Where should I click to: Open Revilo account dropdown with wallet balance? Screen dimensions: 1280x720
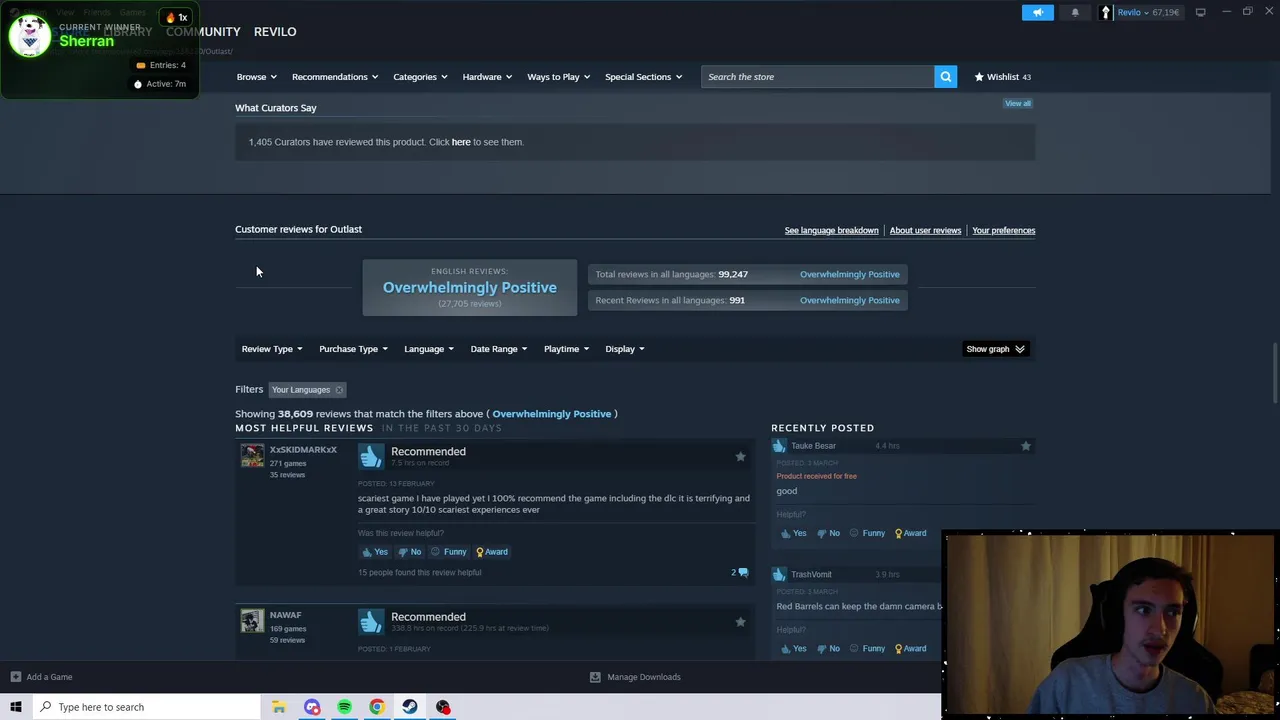coord(1140,12)
